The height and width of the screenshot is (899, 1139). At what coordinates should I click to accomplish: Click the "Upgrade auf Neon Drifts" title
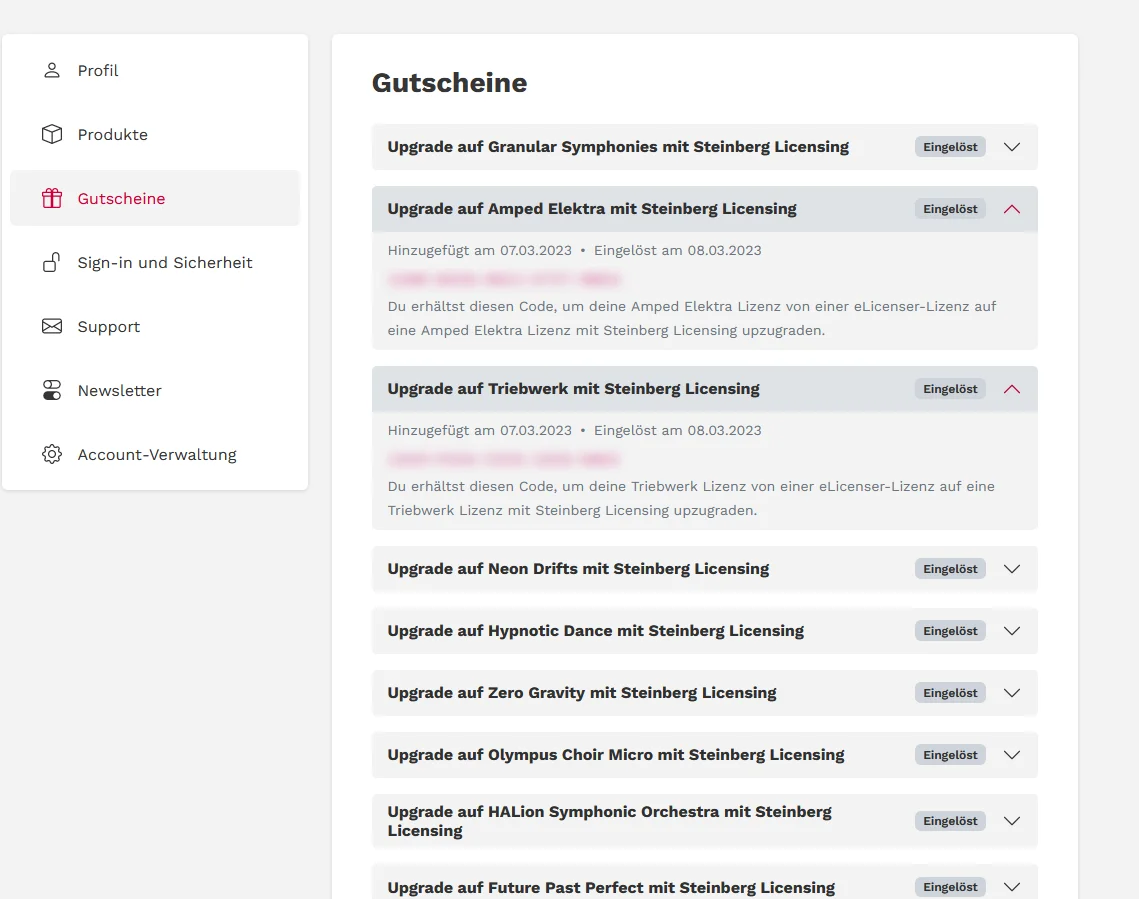578,569
